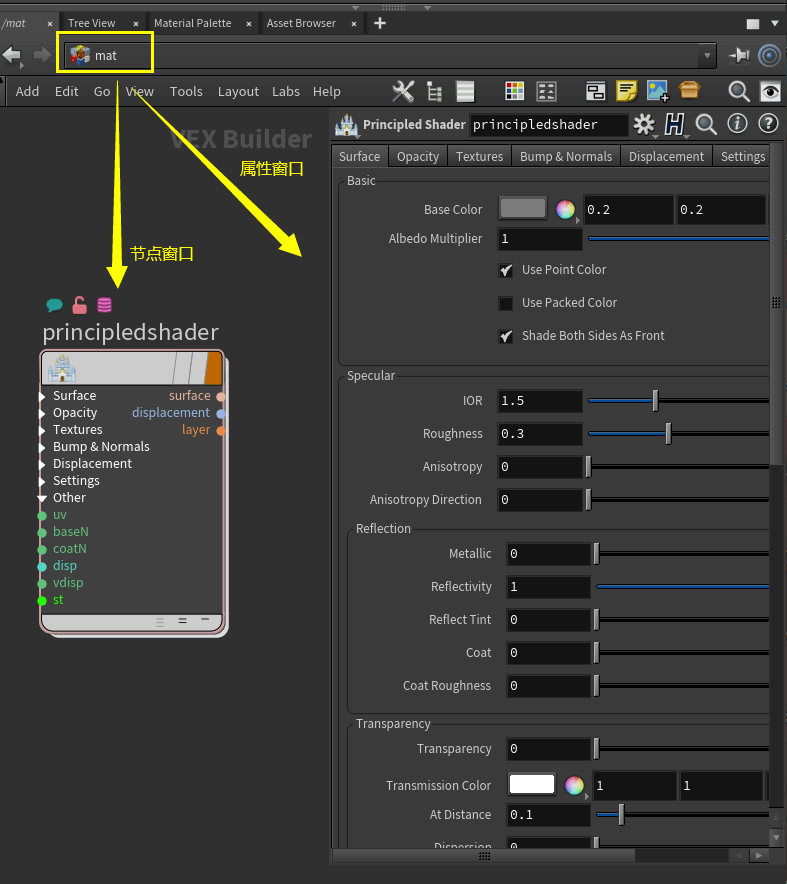This screenshot has height=884, width=787.
Task: Disable Use Point Color checkbox
Action: coord(506,270)
